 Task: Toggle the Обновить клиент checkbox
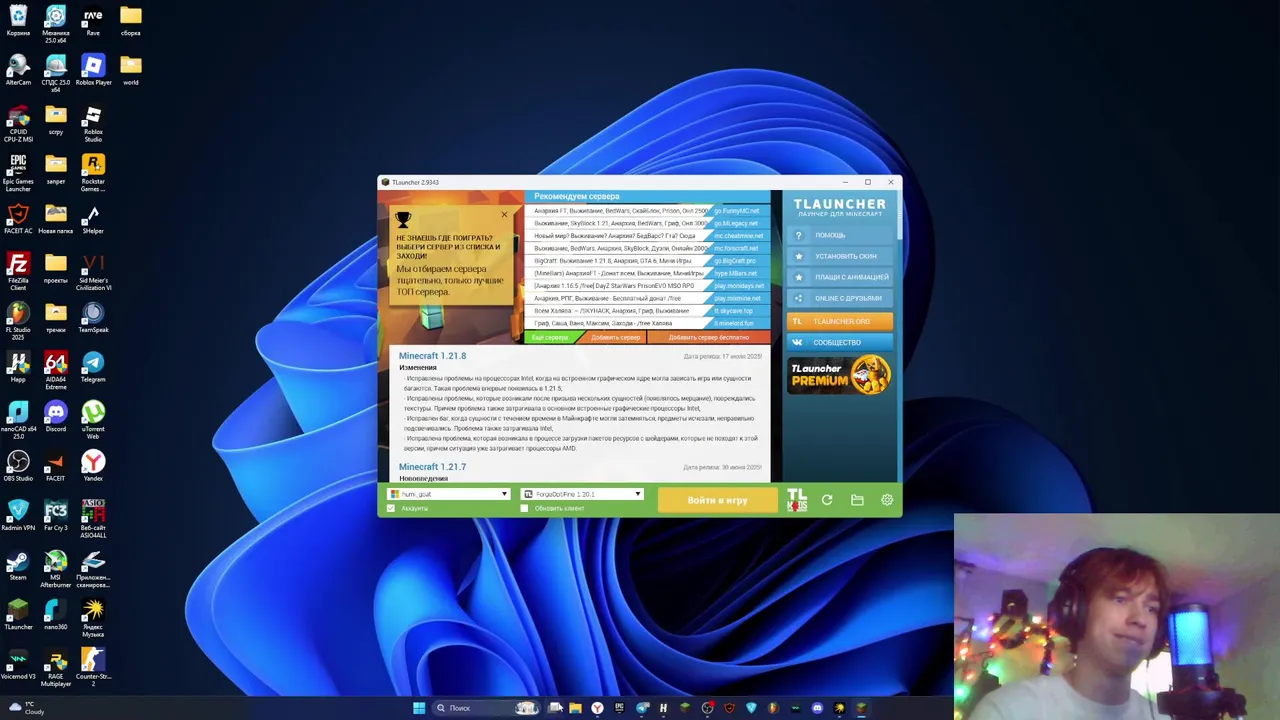[524, 508]
